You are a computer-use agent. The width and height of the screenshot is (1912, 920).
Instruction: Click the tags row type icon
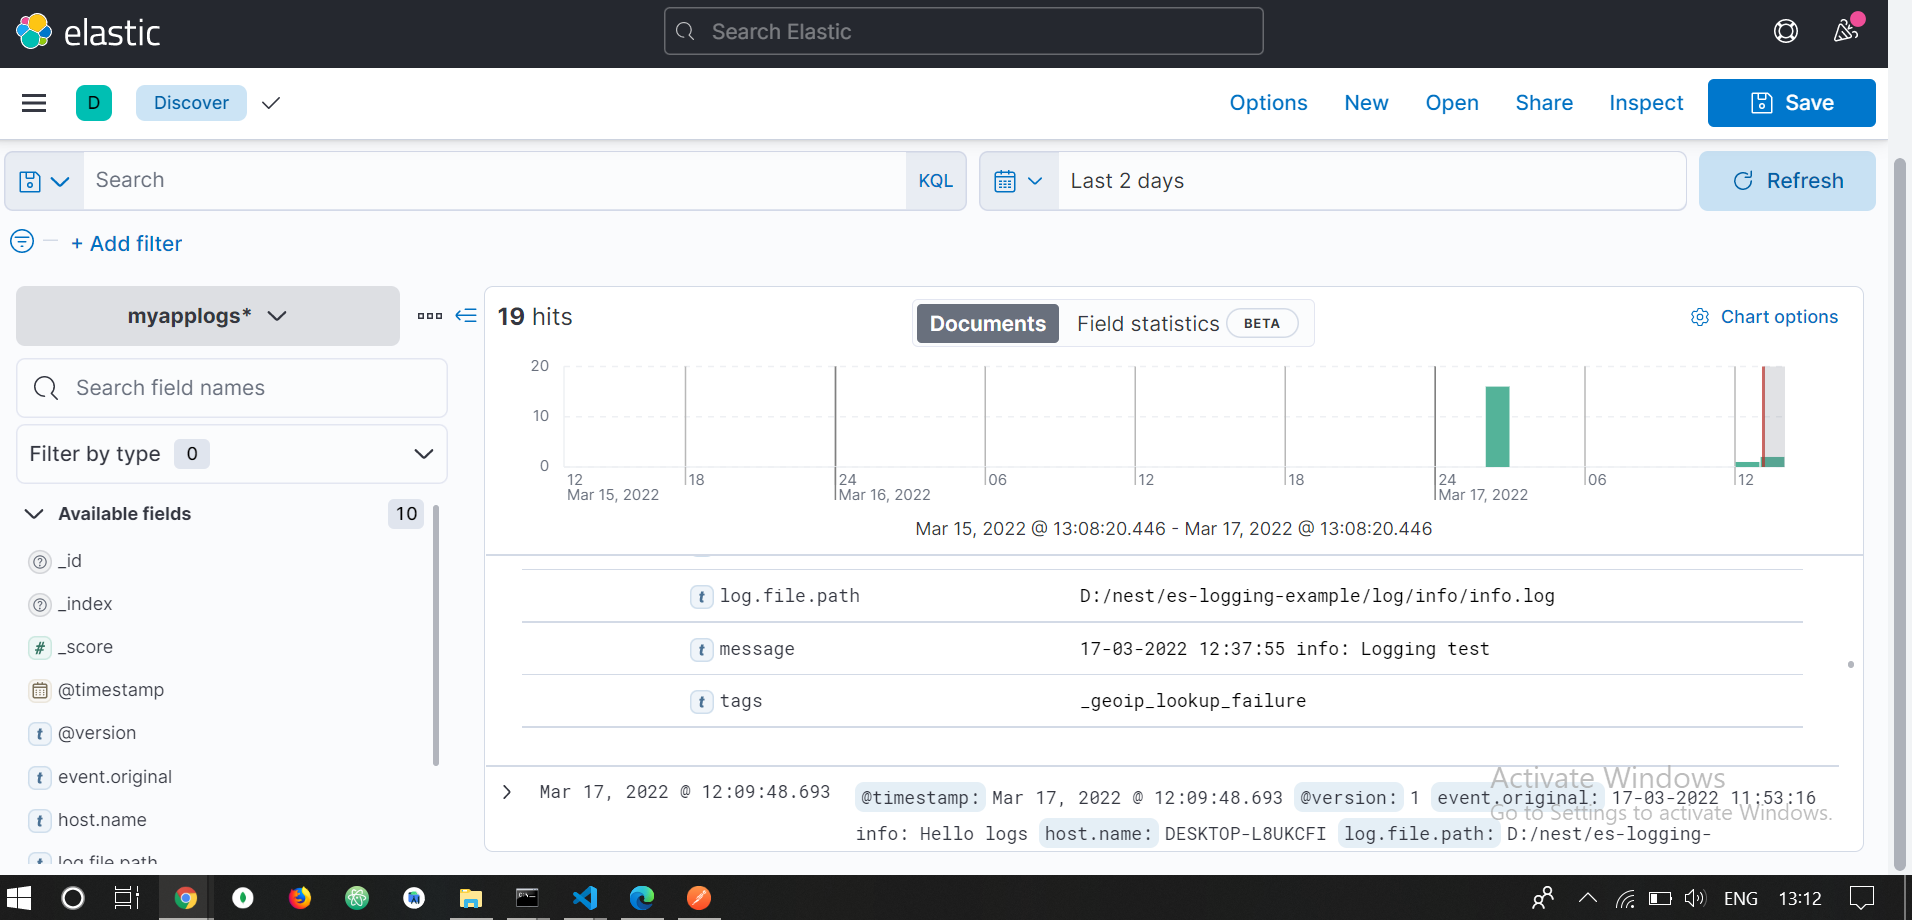pos(702,702)
